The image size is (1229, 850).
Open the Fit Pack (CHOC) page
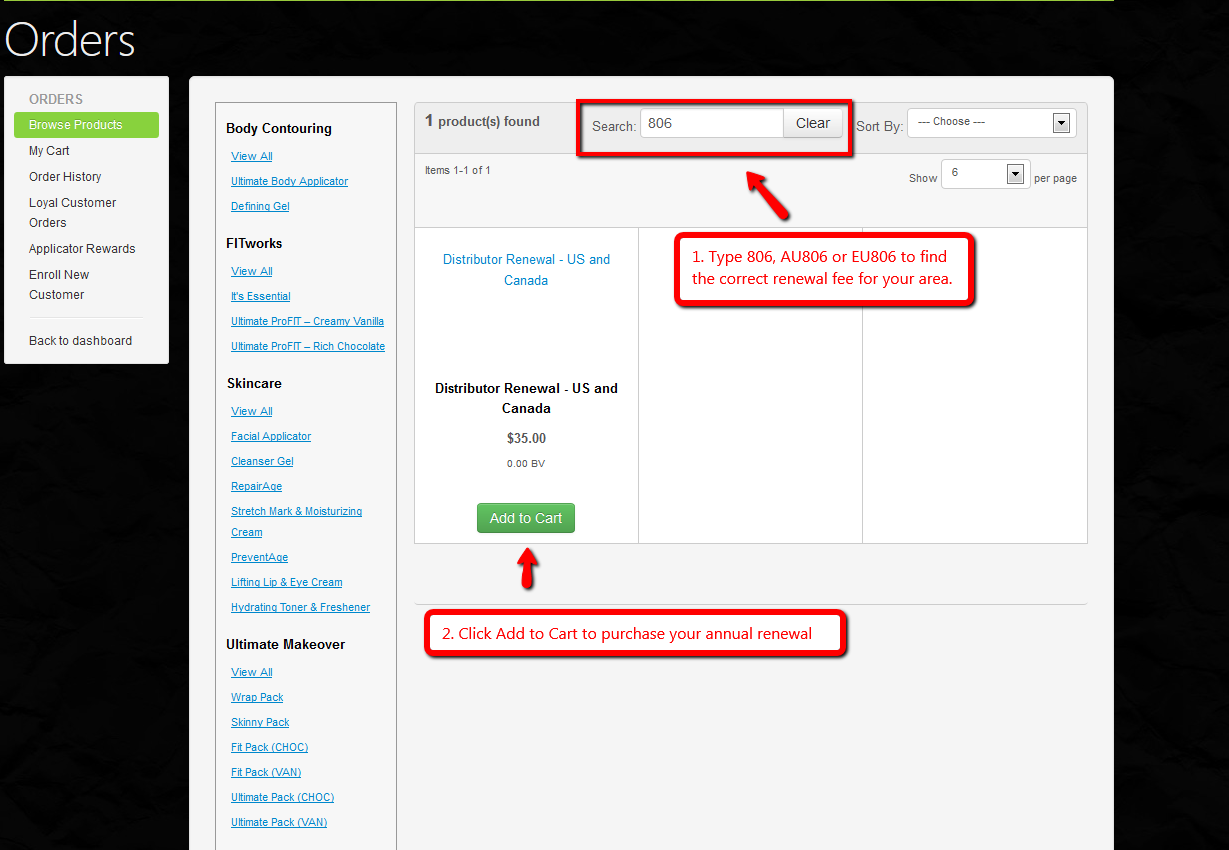click(269, 747)
